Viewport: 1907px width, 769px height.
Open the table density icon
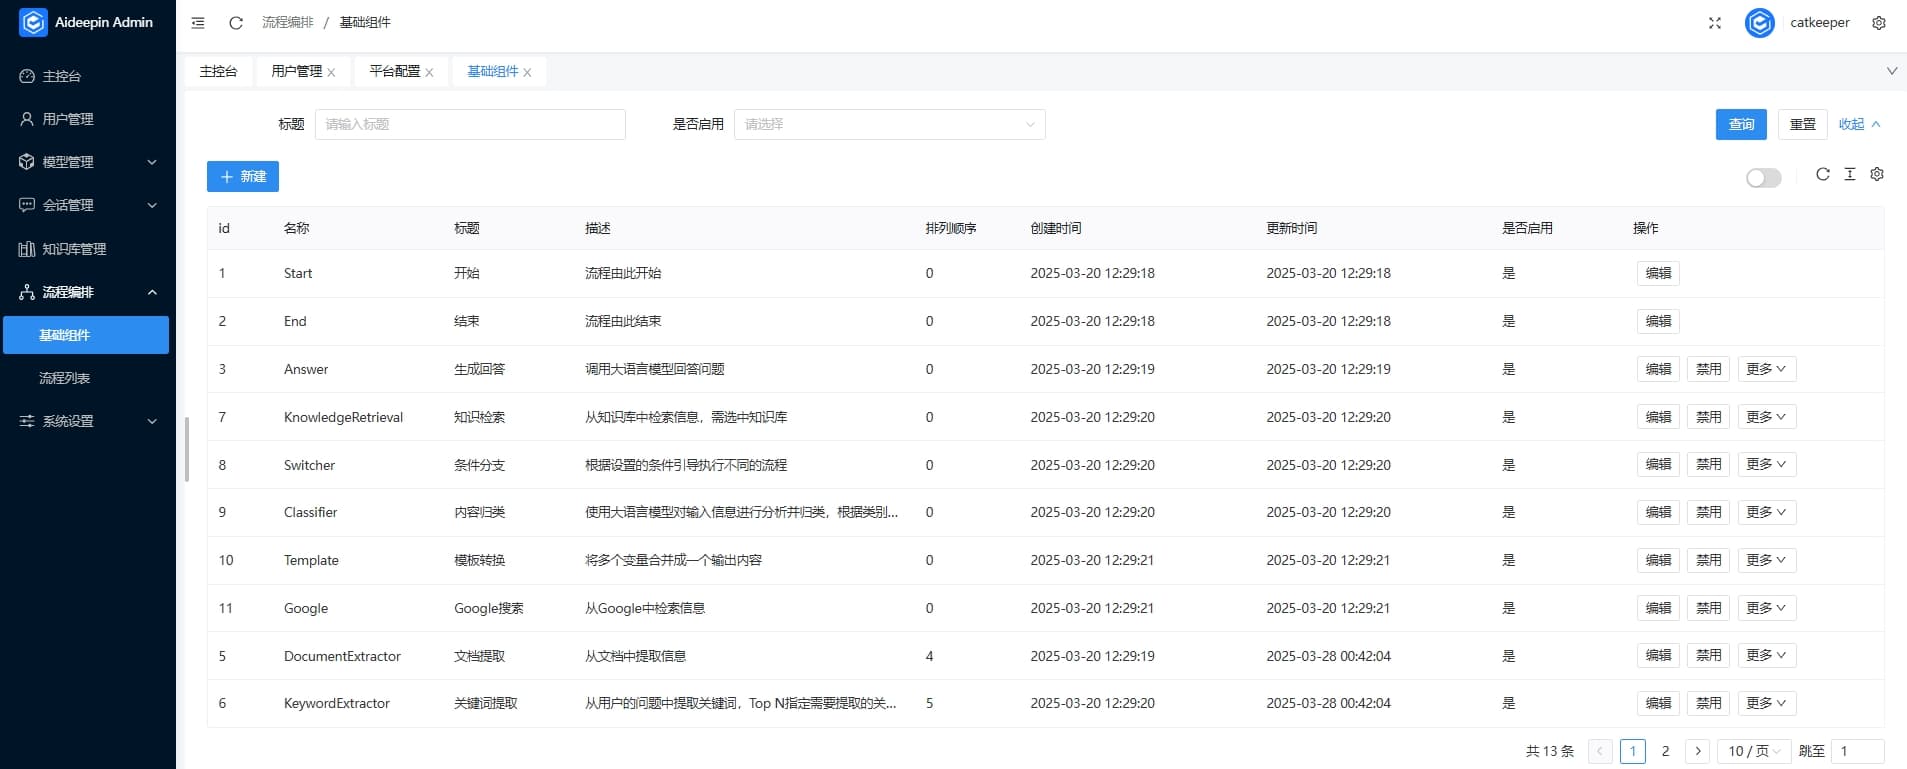(1850, 174)
